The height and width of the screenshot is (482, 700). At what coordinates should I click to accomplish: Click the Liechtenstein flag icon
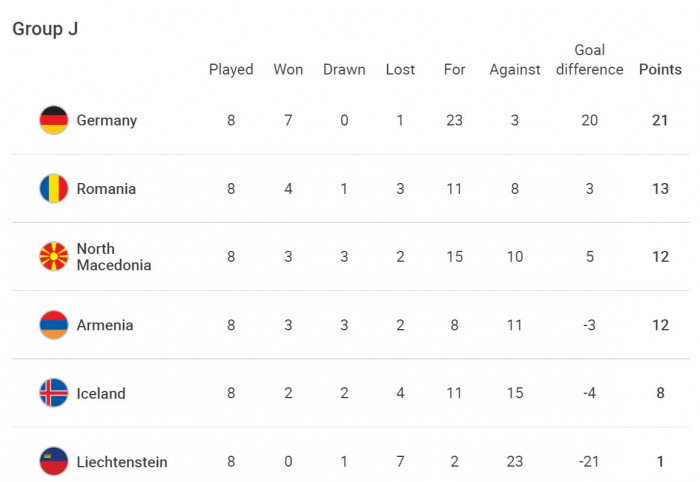point(54,461)
